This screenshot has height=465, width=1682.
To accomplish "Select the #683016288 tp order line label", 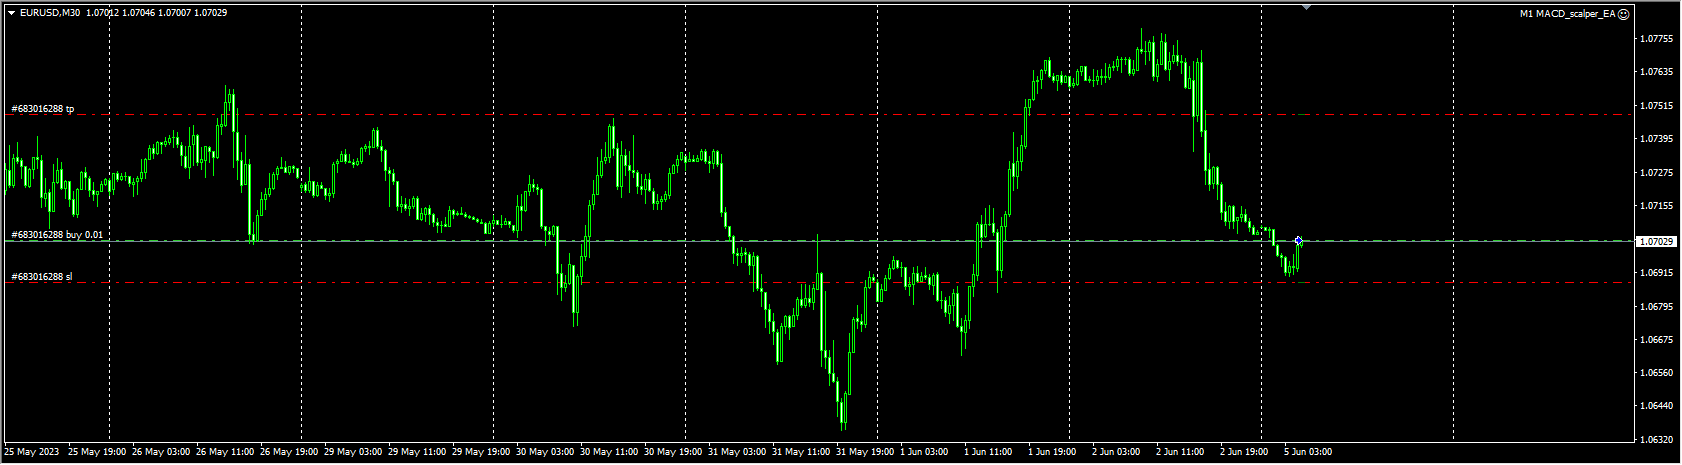I will pos(43,108).
